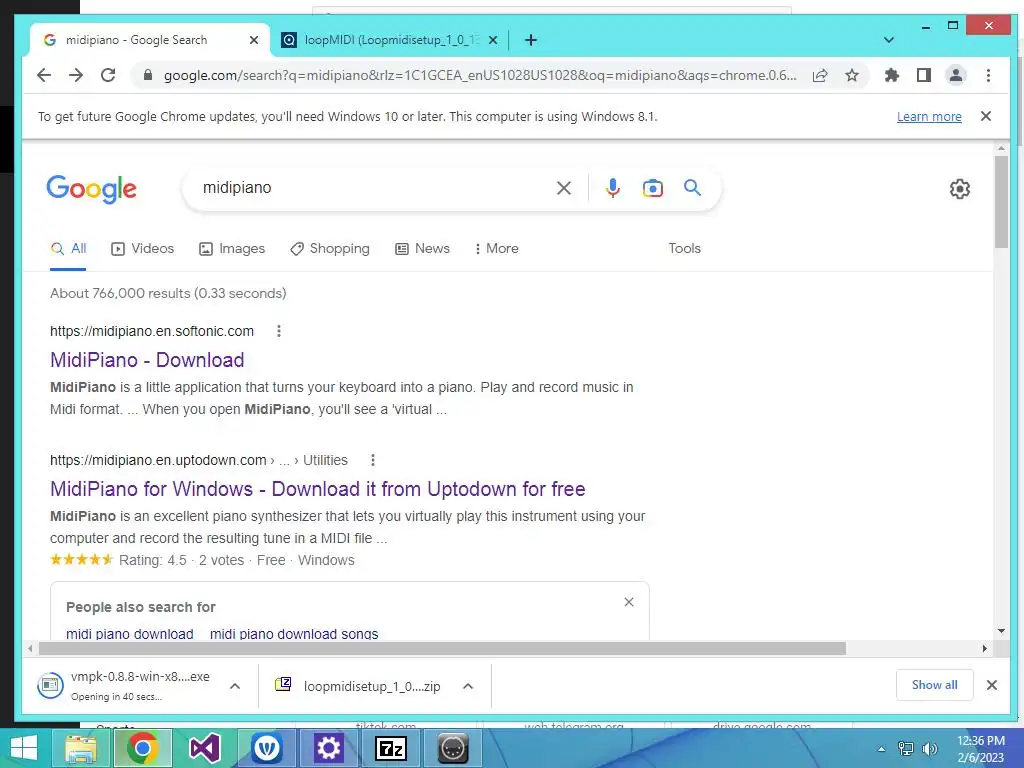Focus the midipiano search box
Image resolution: width=1024 pixels, height=768 pixels.
point(372,188)
